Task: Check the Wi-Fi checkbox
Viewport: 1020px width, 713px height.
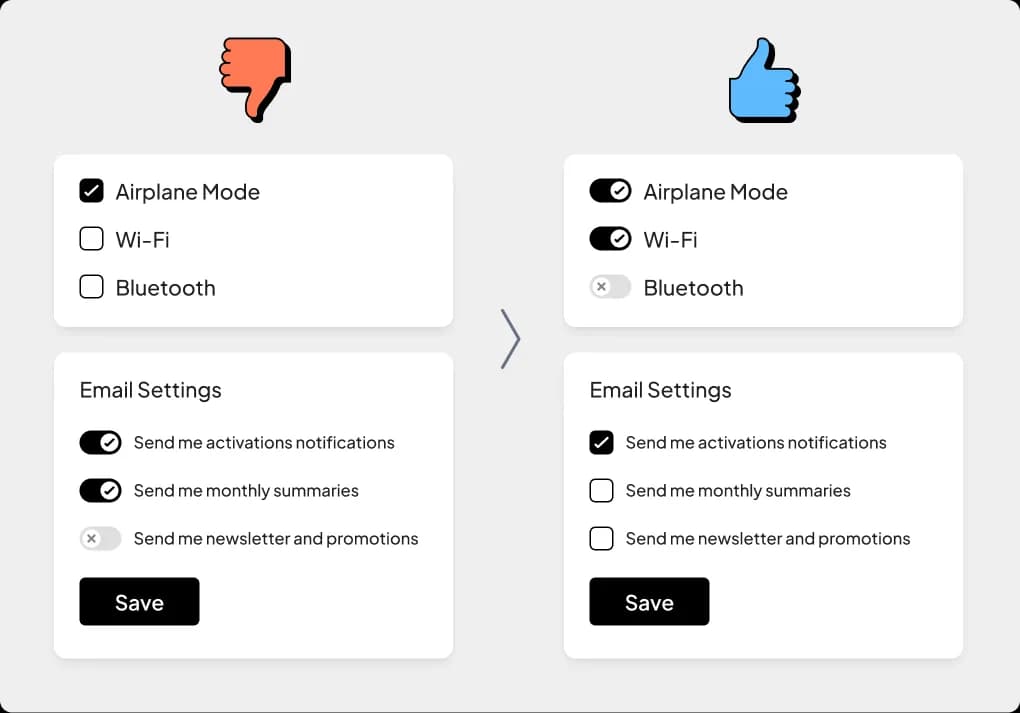Action: pos(91,239)
